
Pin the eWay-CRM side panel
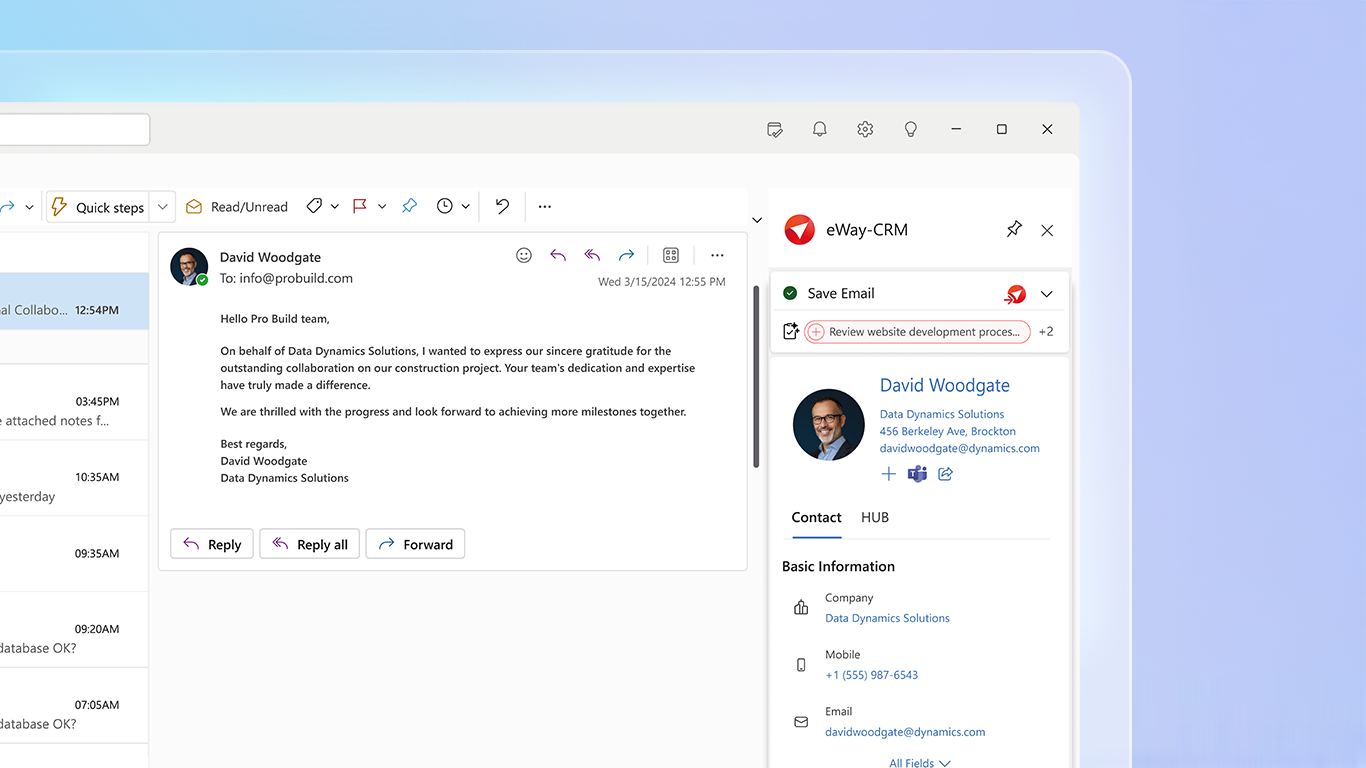(x=1014, y=229)
